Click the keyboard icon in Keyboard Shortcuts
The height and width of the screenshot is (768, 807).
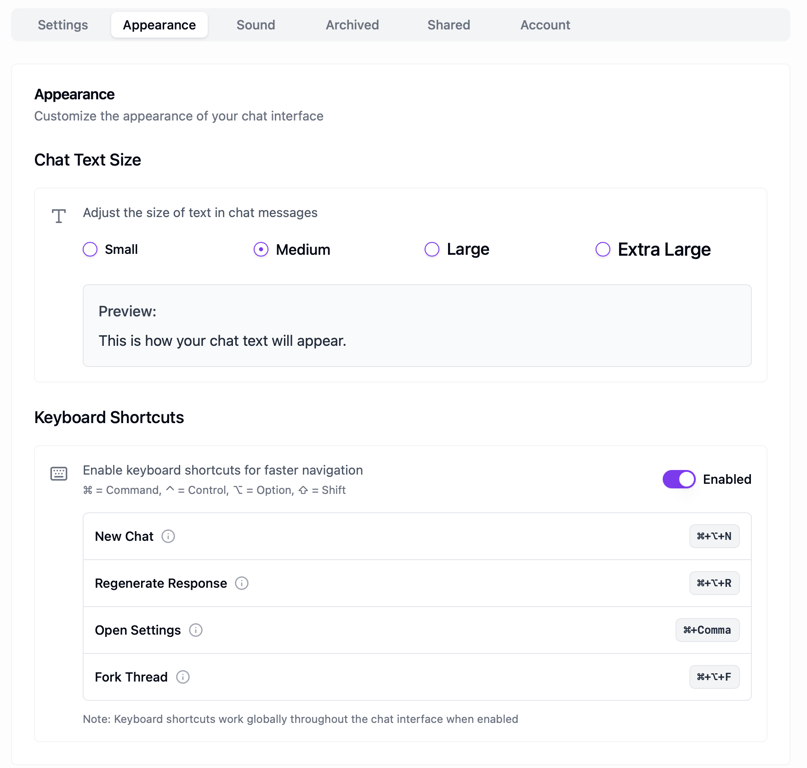pos(59,473)
